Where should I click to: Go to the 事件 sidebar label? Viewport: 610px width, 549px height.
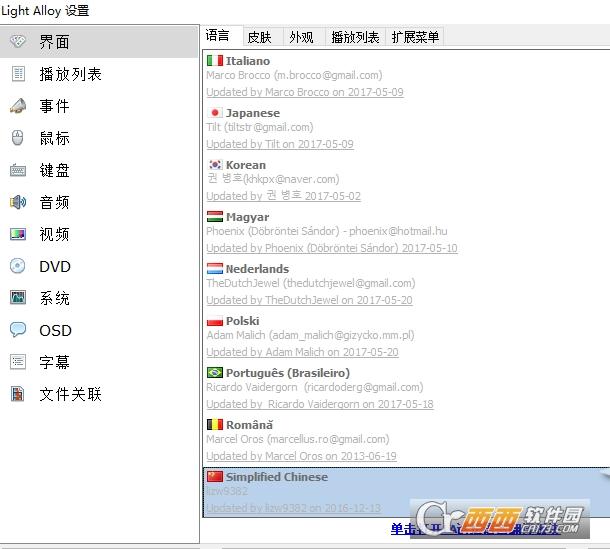tap(54, 106)
